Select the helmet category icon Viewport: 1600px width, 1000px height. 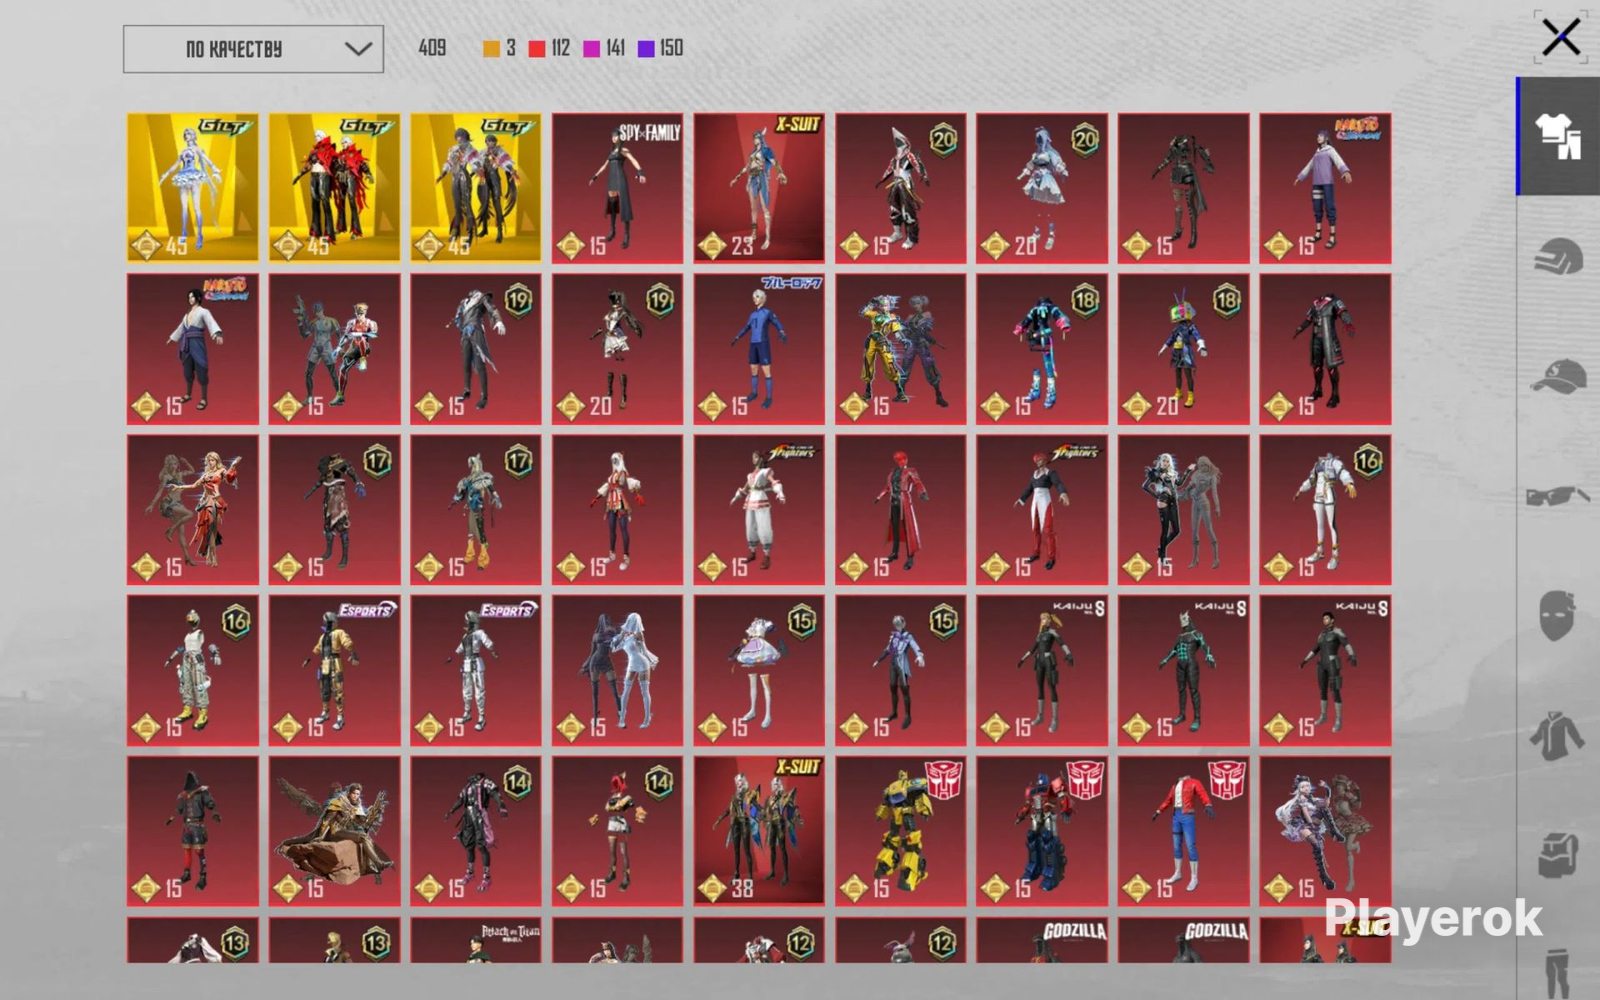(1559, 257)
